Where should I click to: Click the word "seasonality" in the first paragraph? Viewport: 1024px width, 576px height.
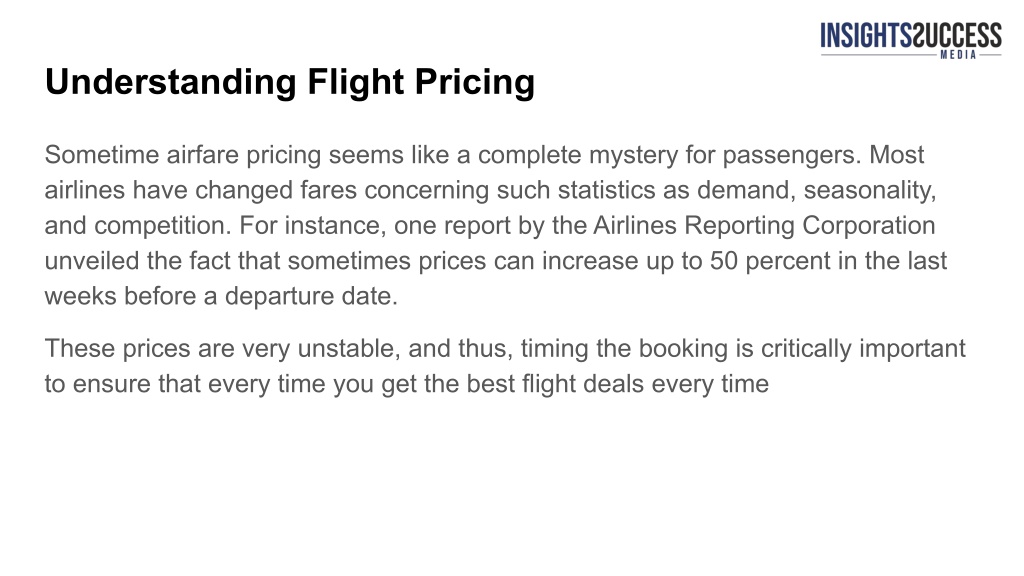pos(869,190)
